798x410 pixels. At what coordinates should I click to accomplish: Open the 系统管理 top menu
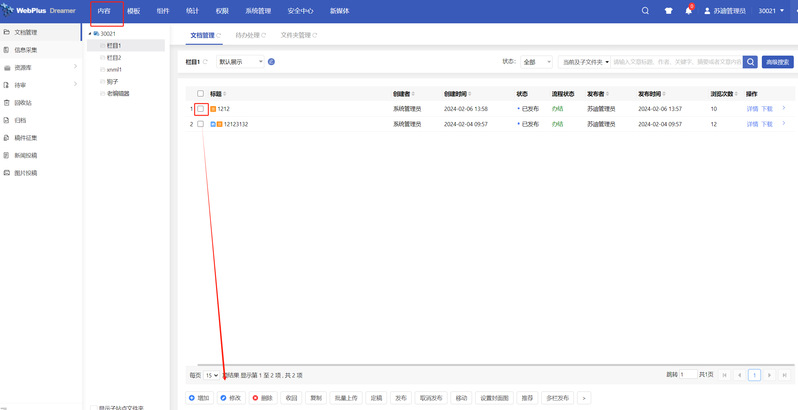pyautogui.click(x=258, y=11)
